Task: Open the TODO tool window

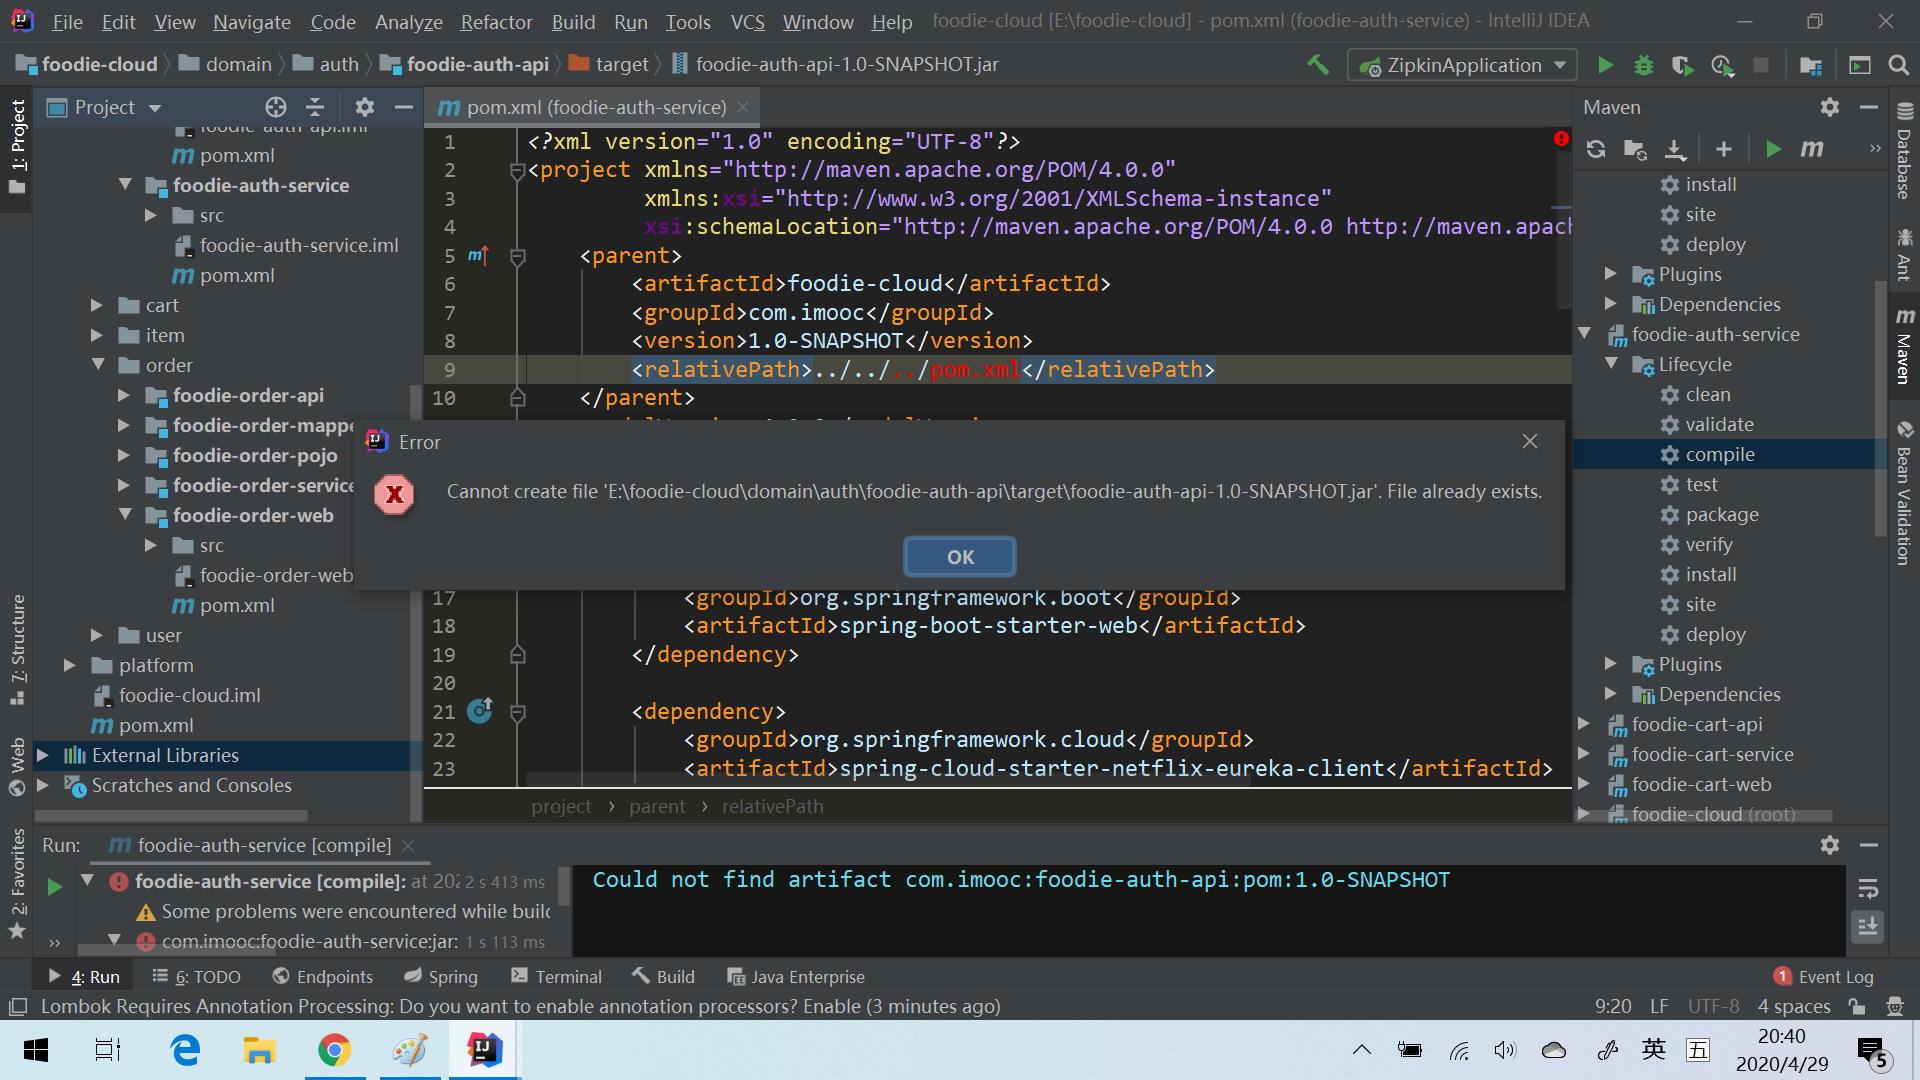Action: point(196,977)
